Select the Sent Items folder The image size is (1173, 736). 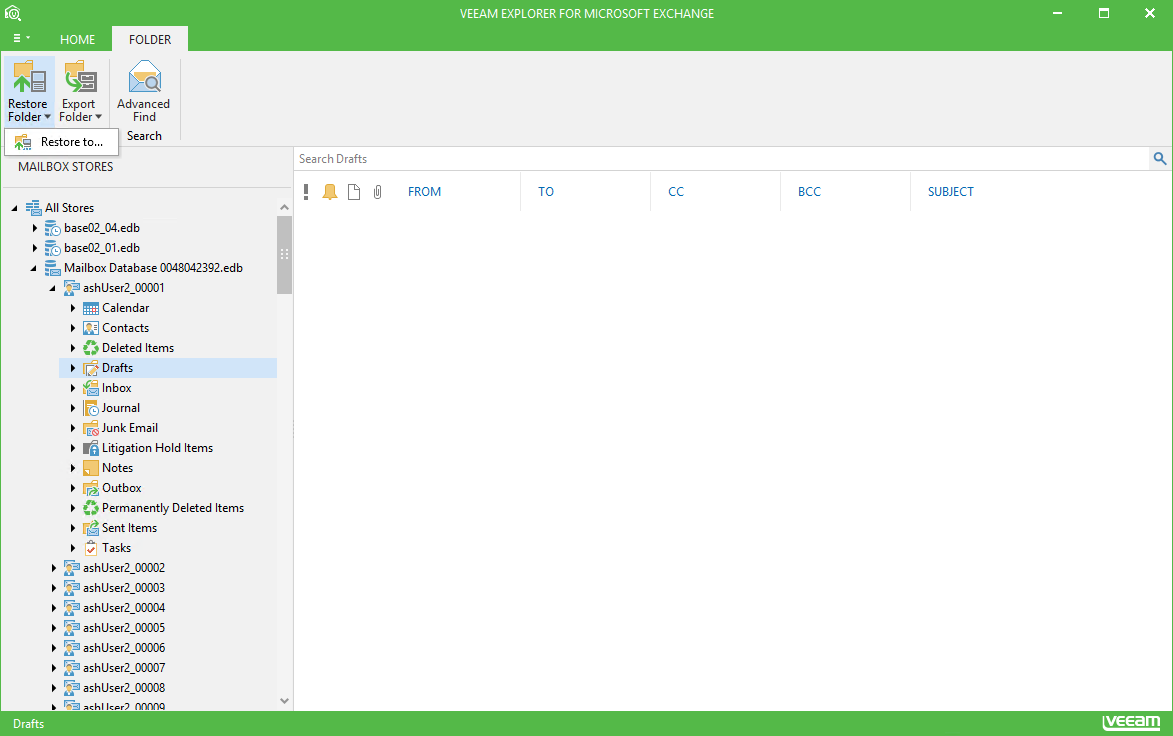(x=129, y=528)
